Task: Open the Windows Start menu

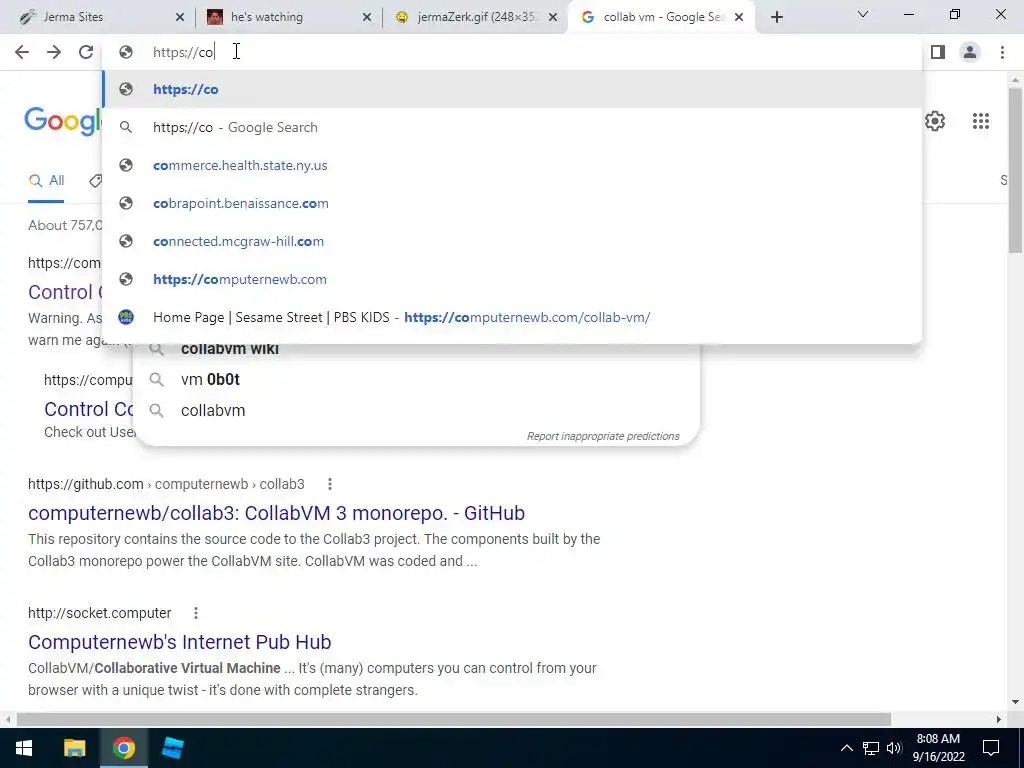Action: [24, 748]
